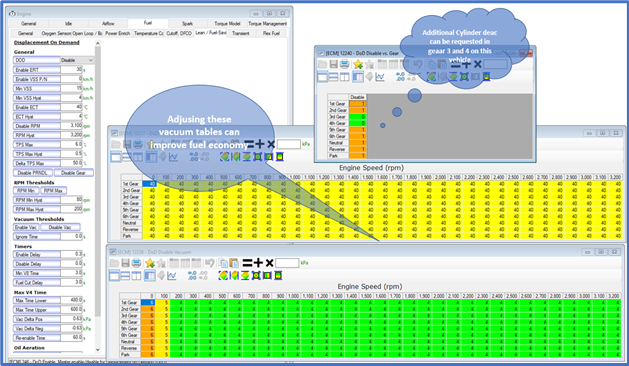The width and height of the screenshot is (629, 366).
Task: Click the scroll-down arrow of the Engine parameter list
Action: [97, 350]
